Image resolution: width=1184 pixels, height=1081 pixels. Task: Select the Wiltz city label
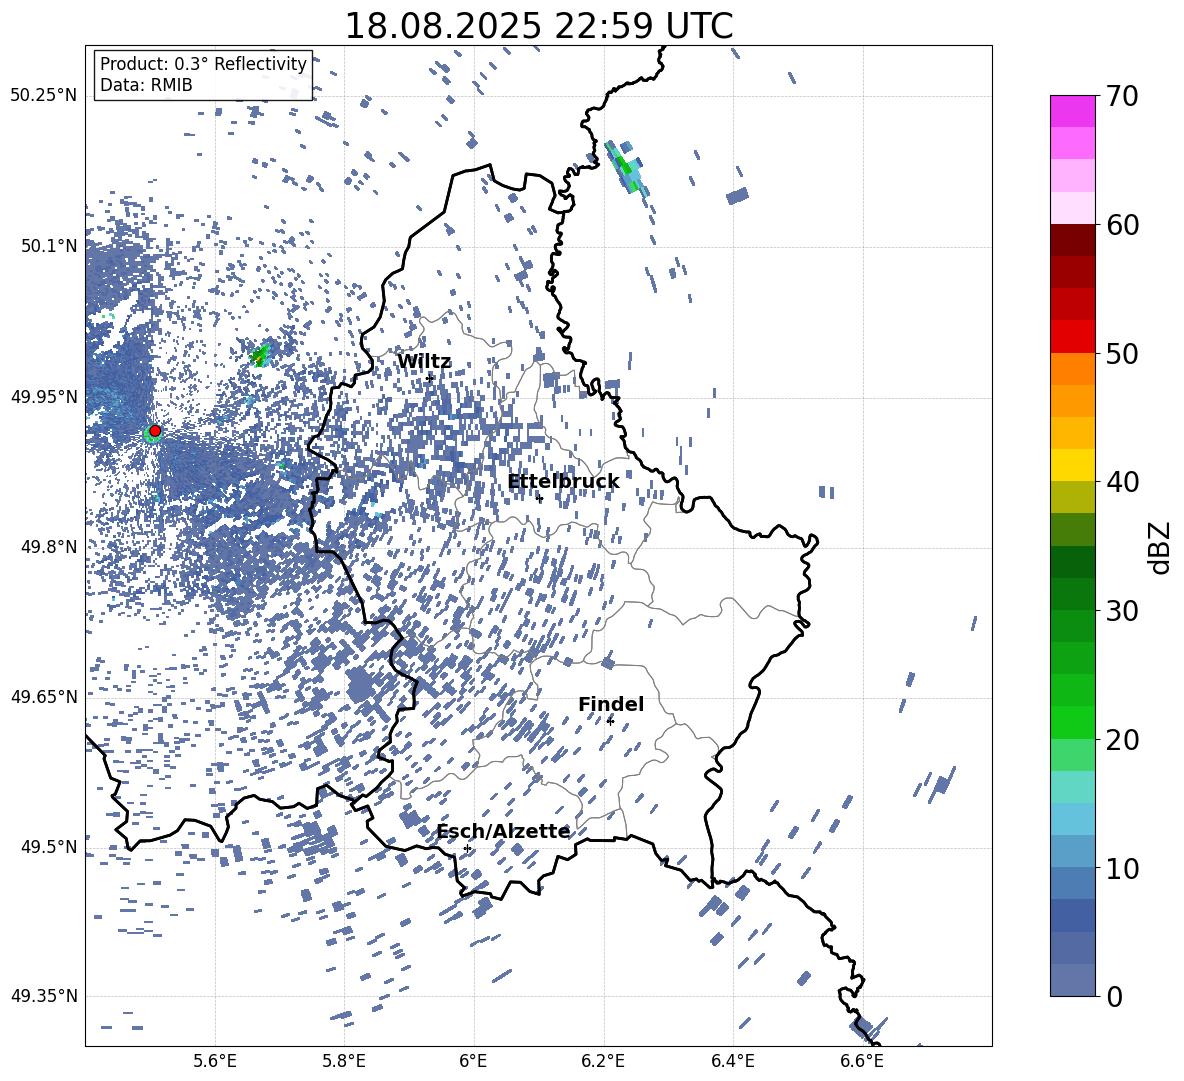(424, 362)
